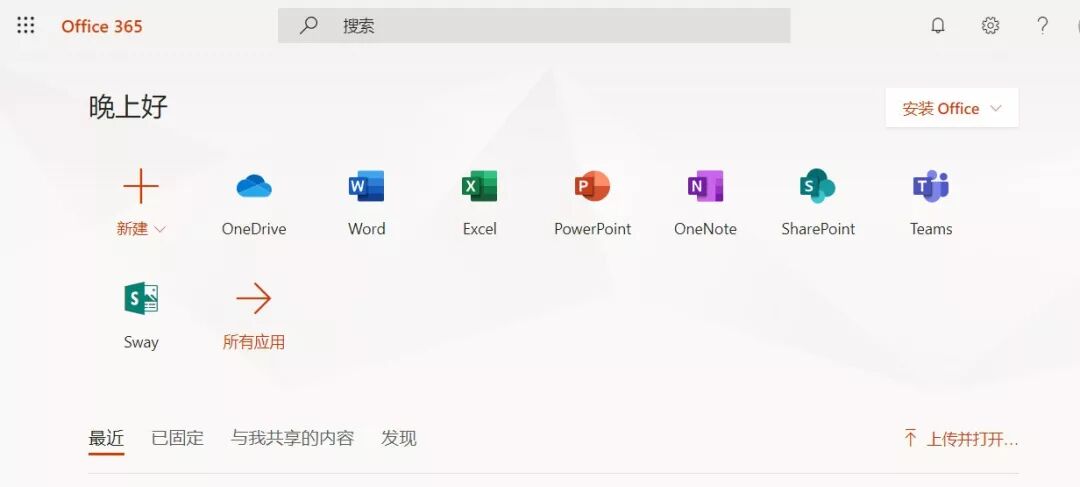This screenshot has height=487, width=1080.
Task: Switch to the 已固定 tab
Action: point(178,438)
